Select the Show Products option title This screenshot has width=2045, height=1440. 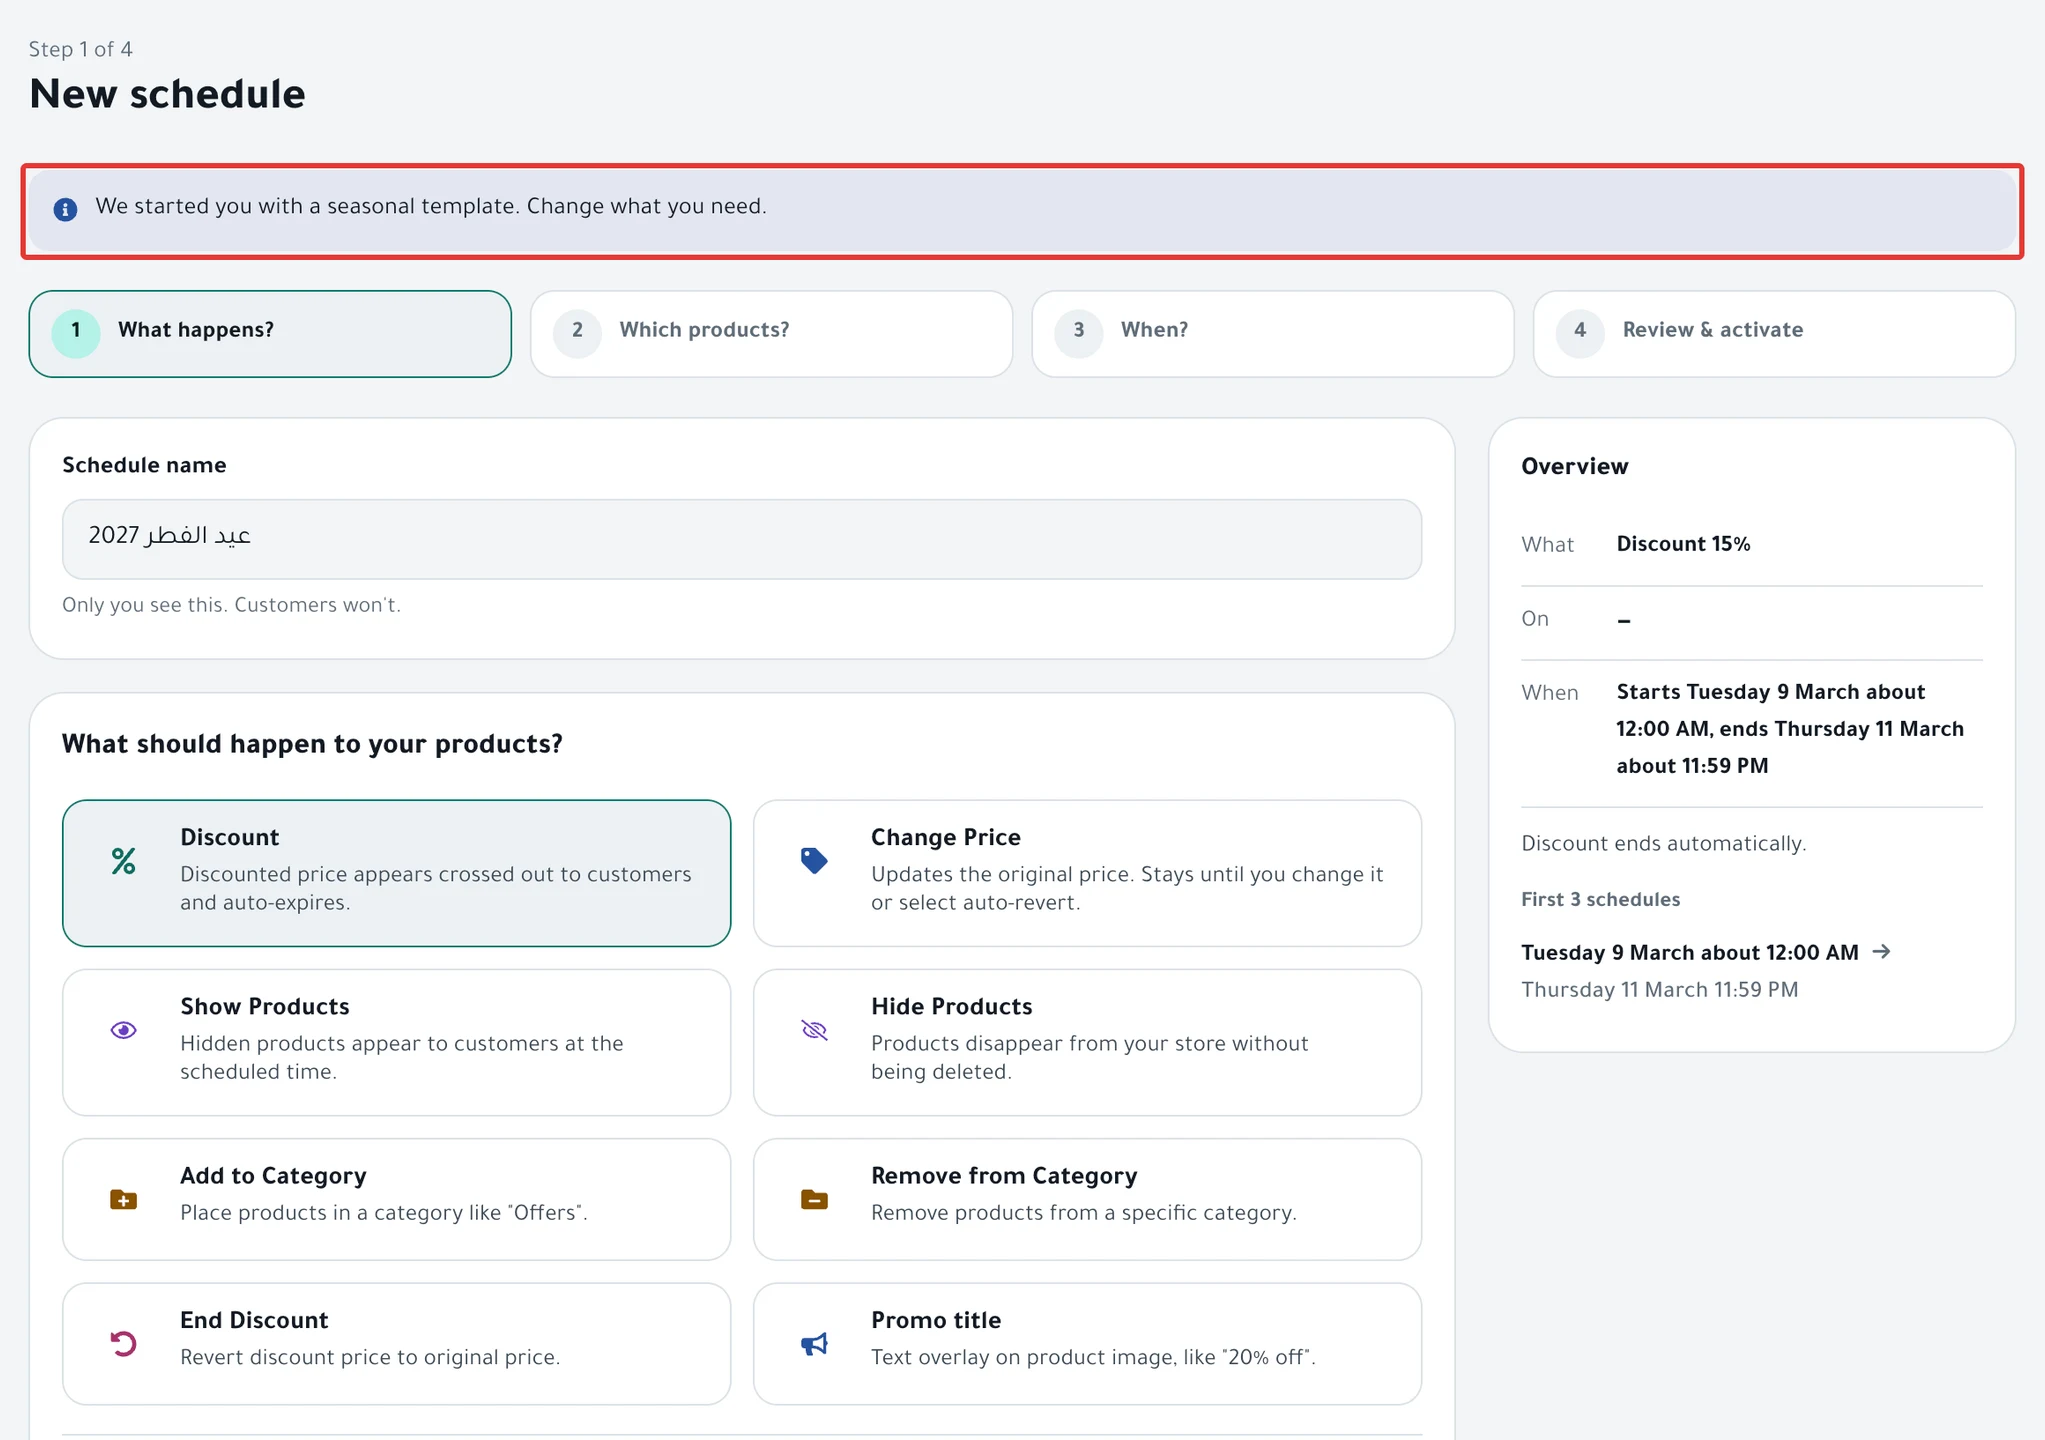click(264, 1006)
